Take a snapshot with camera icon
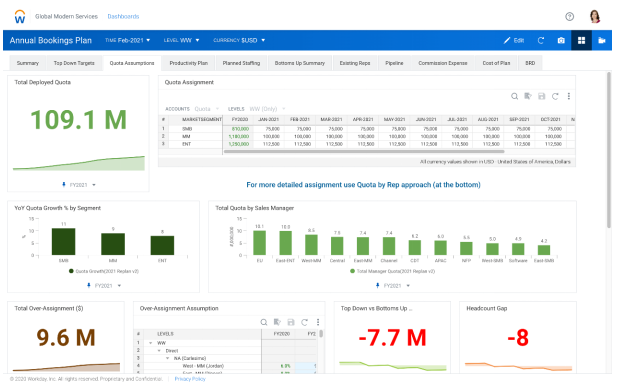The image size is (617, 391). (x=561, y=41)
